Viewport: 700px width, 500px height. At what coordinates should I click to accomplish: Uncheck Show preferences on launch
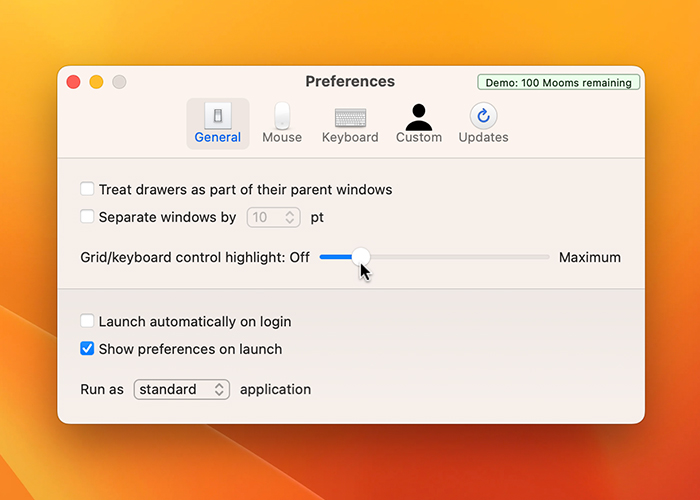(87, 348)
